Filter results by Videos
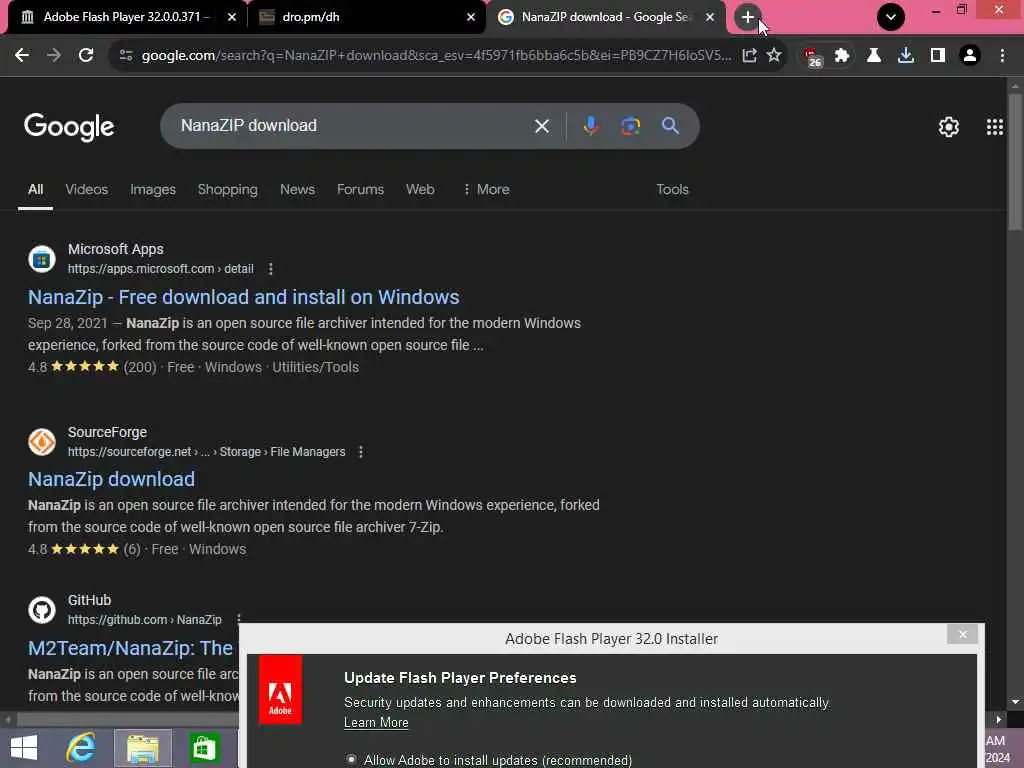 pos(86,189)
